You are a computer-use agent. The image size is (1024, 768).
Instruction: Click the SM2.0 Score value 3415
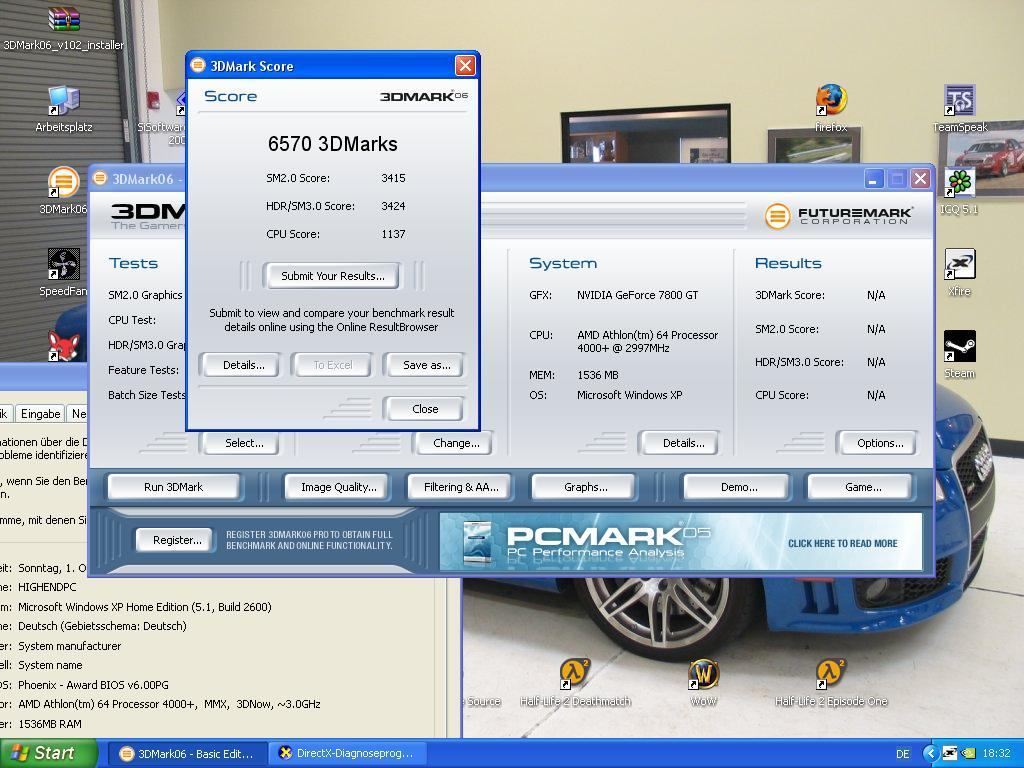pos(393,178)
